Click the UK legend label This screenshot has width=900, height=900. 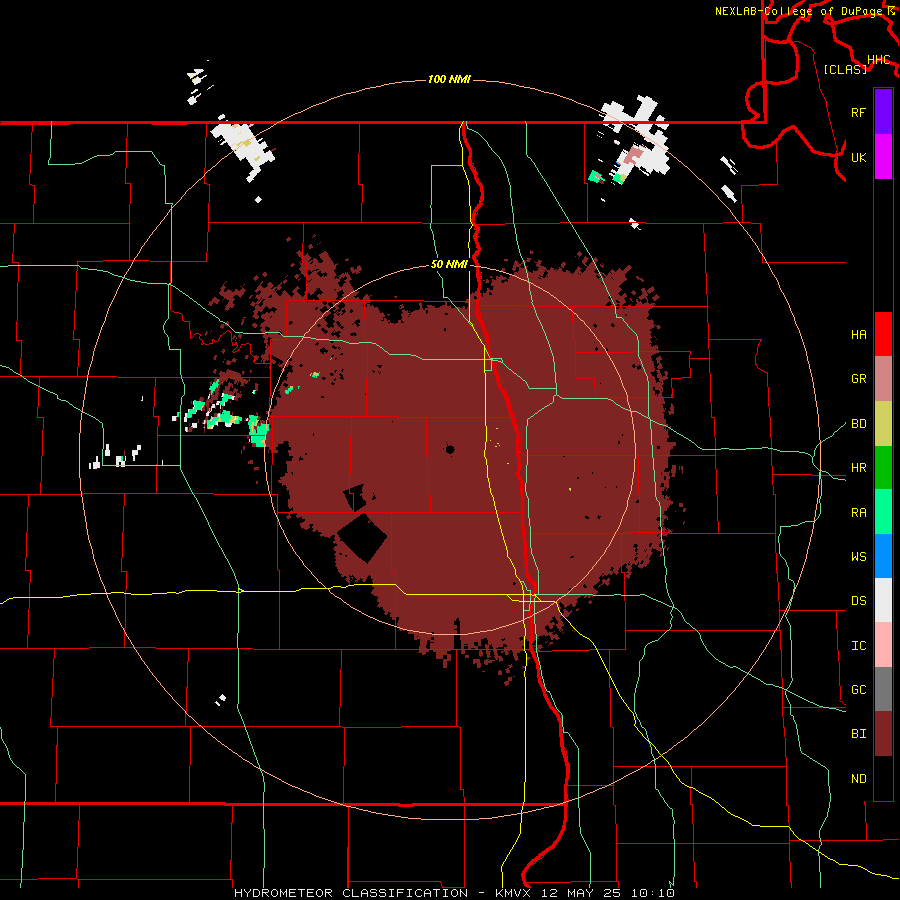[x=859, y=157]
